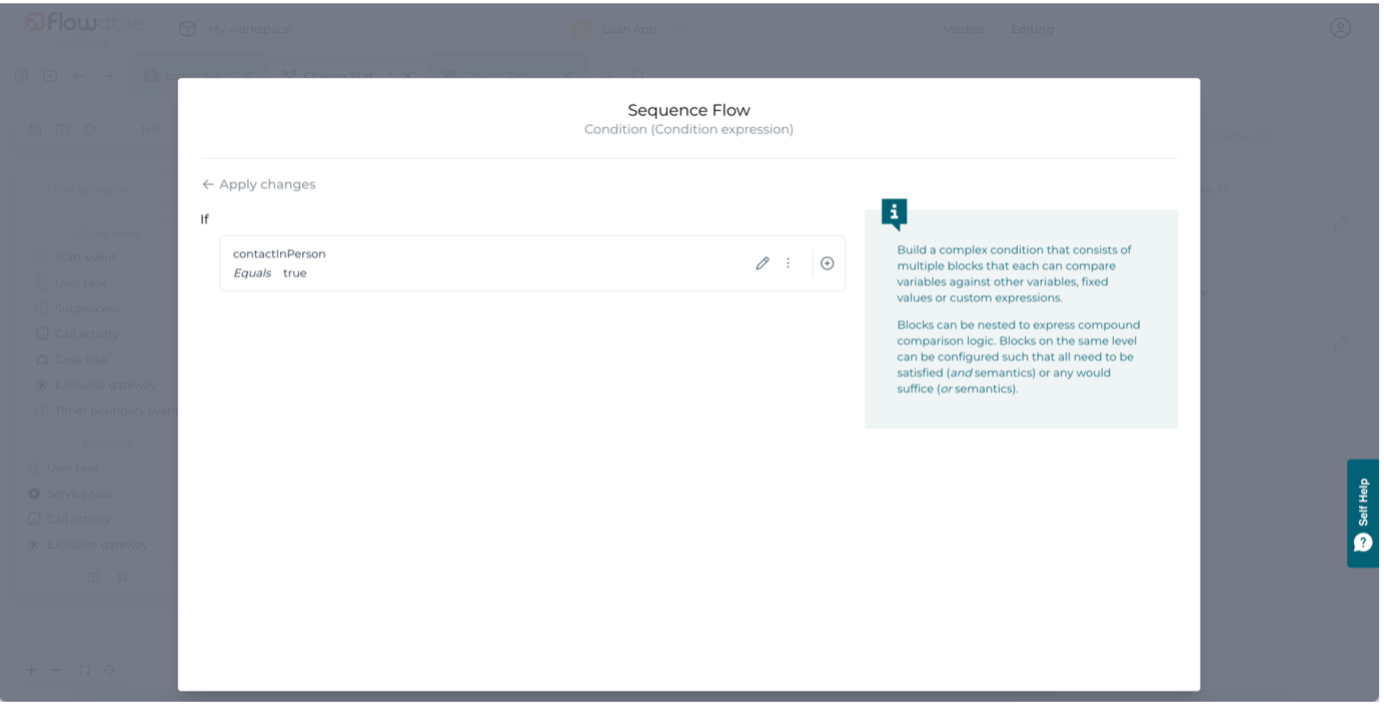The width and height of the screenshot is (1384, 705).
Task: Click Apply changes back arrow link
Action: click(259, 184)
